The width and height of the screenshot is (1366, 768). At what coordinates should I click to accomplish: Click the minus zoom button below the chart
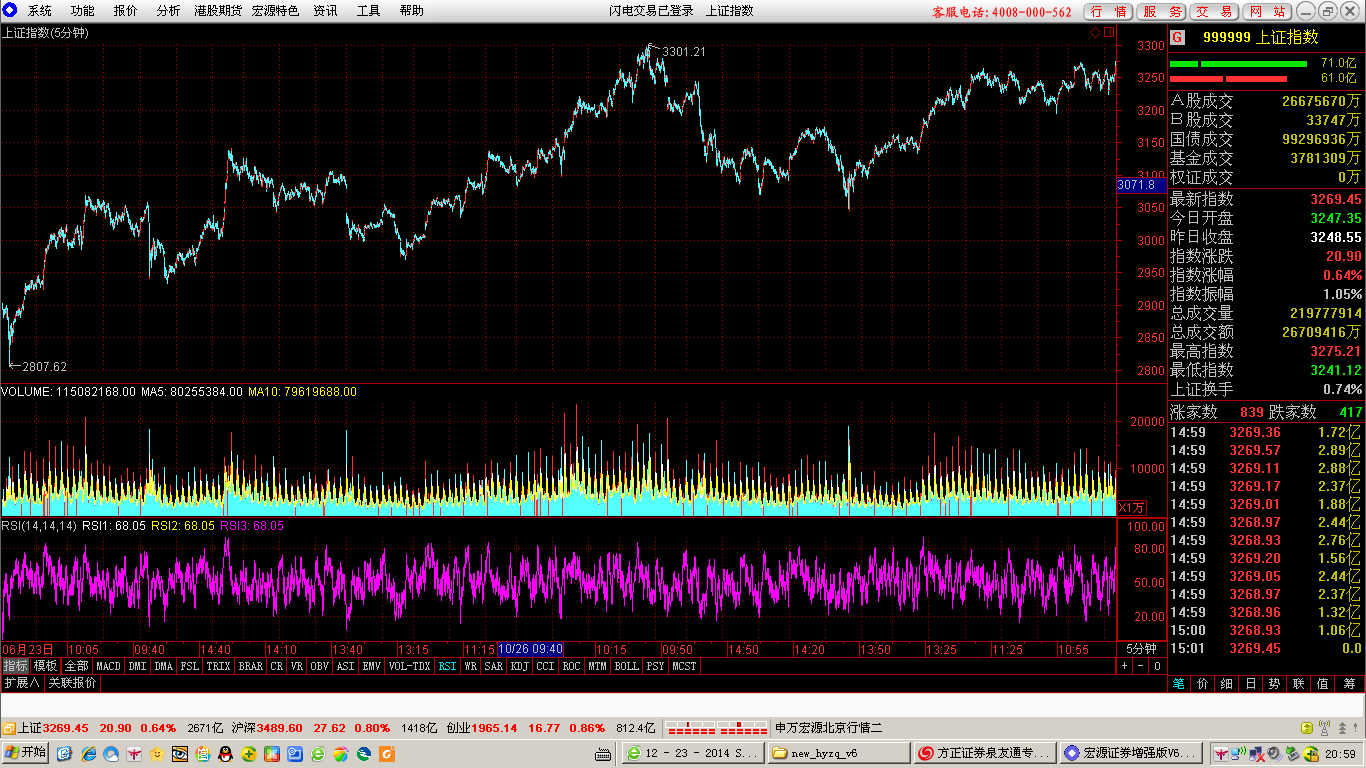pyautogui.click(x=1140, y=666)
